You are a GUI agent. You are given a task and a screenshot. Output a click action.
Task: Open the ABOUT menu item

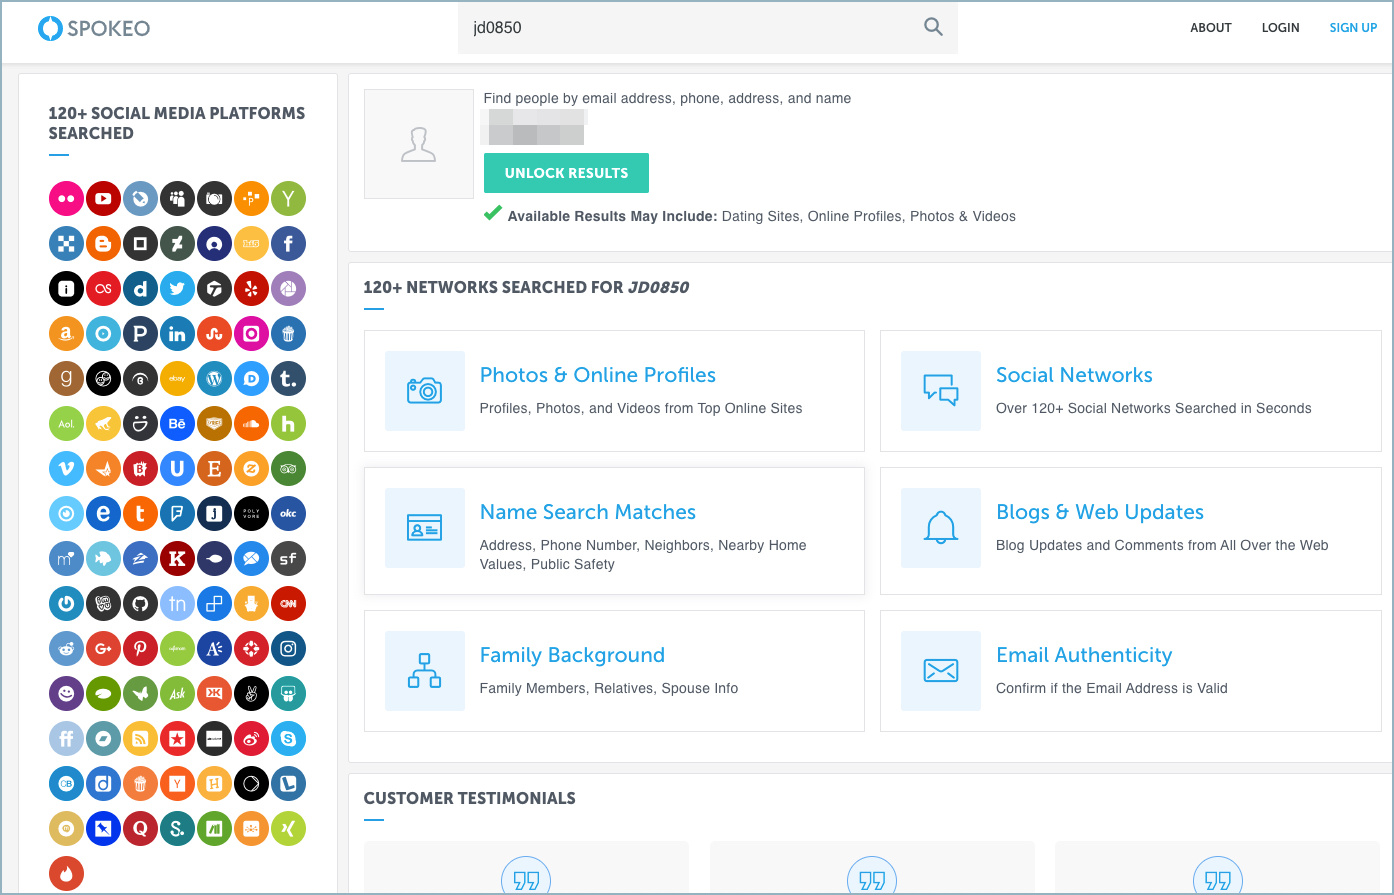click(x=1211, y=28)
